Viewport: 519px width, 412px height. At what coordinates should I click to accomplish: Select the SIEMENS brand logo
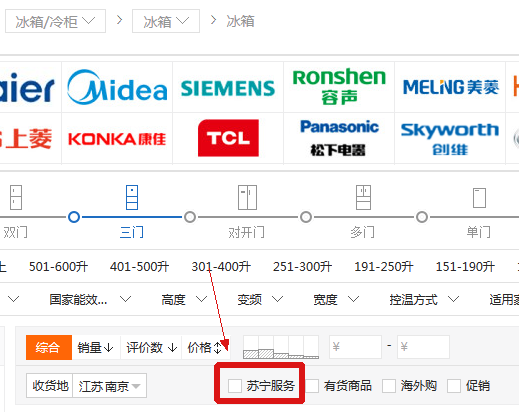point(228,88)
